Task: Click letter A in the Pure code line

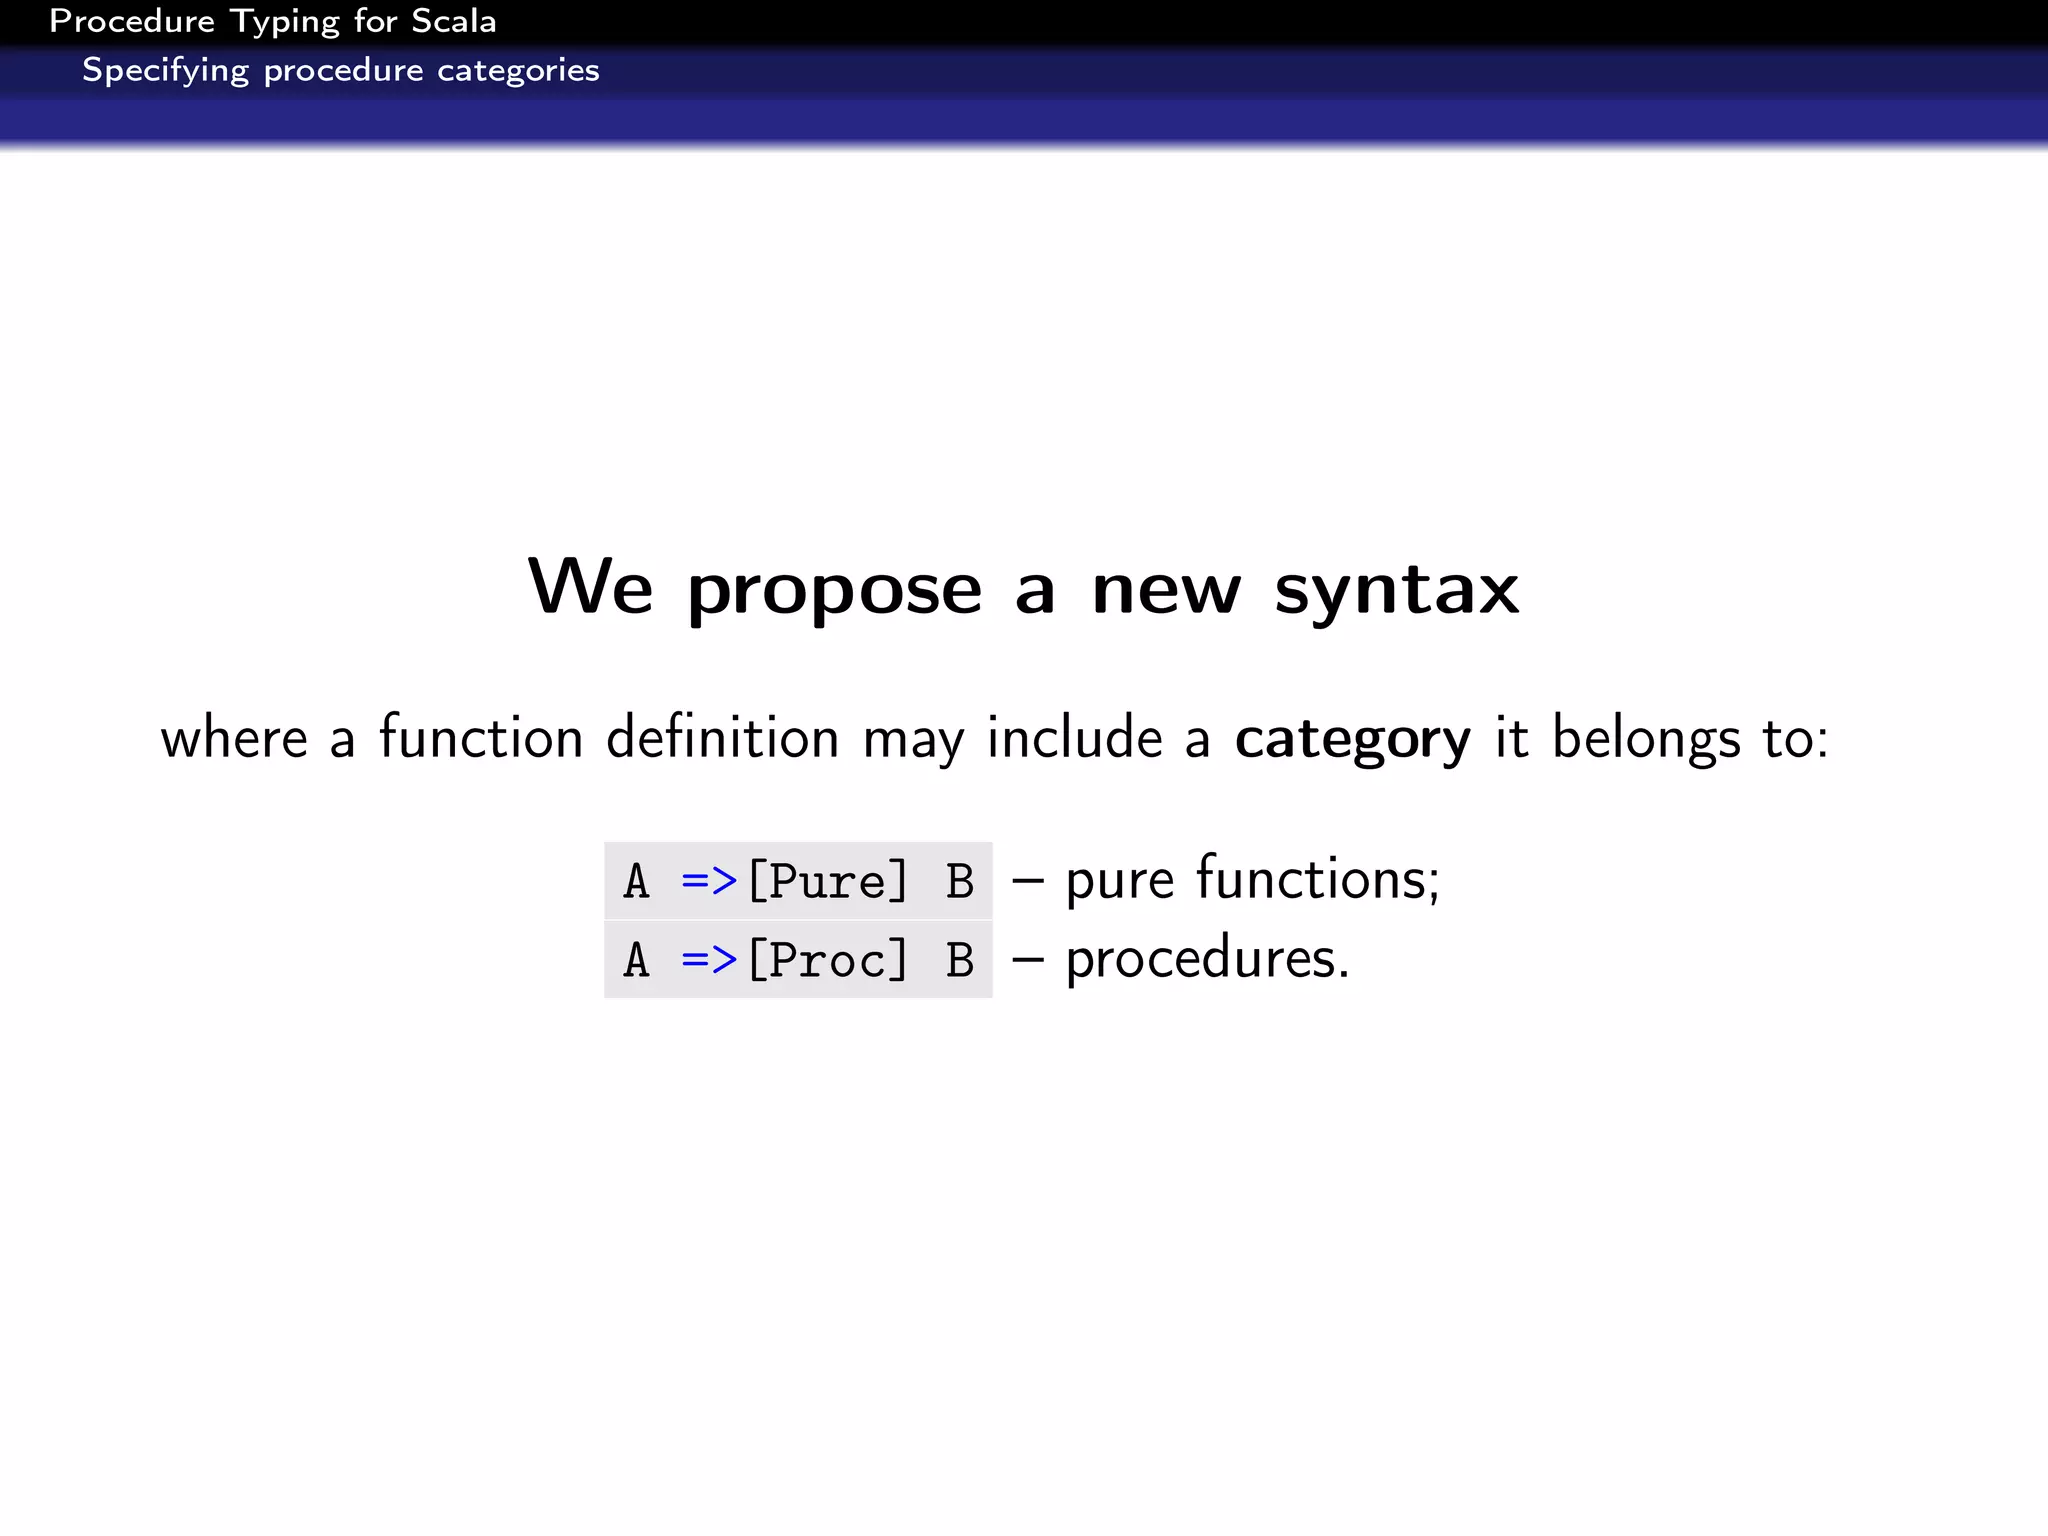Action: pos(636,882)
